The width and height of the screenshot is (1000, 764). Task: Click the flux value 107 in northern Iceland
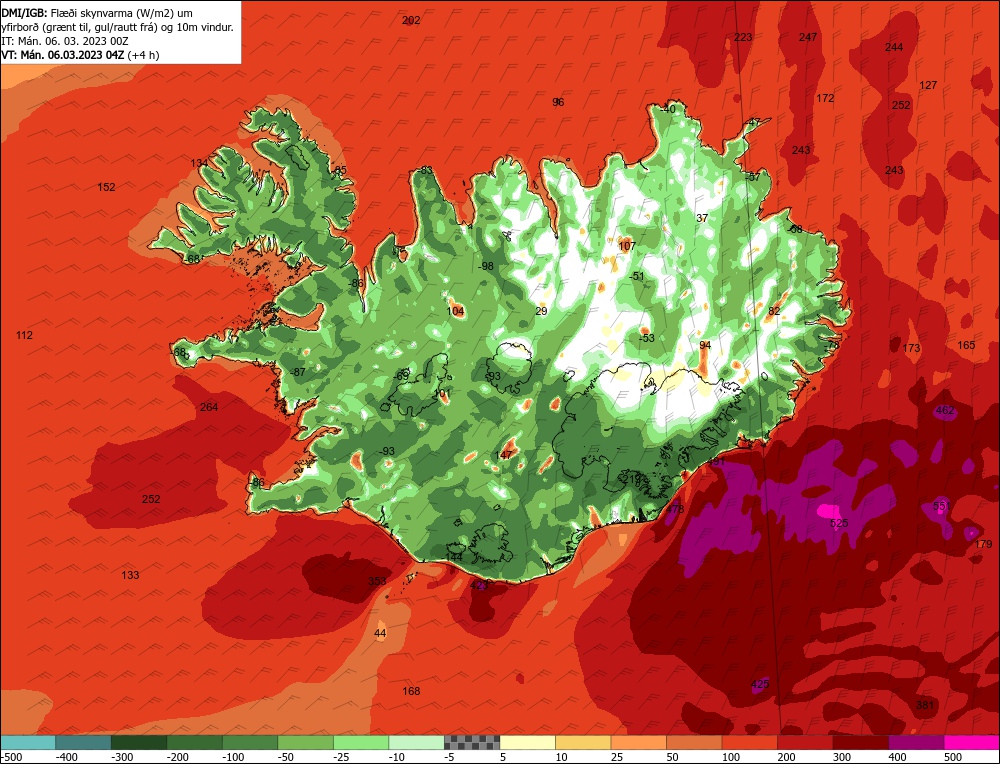627,246
